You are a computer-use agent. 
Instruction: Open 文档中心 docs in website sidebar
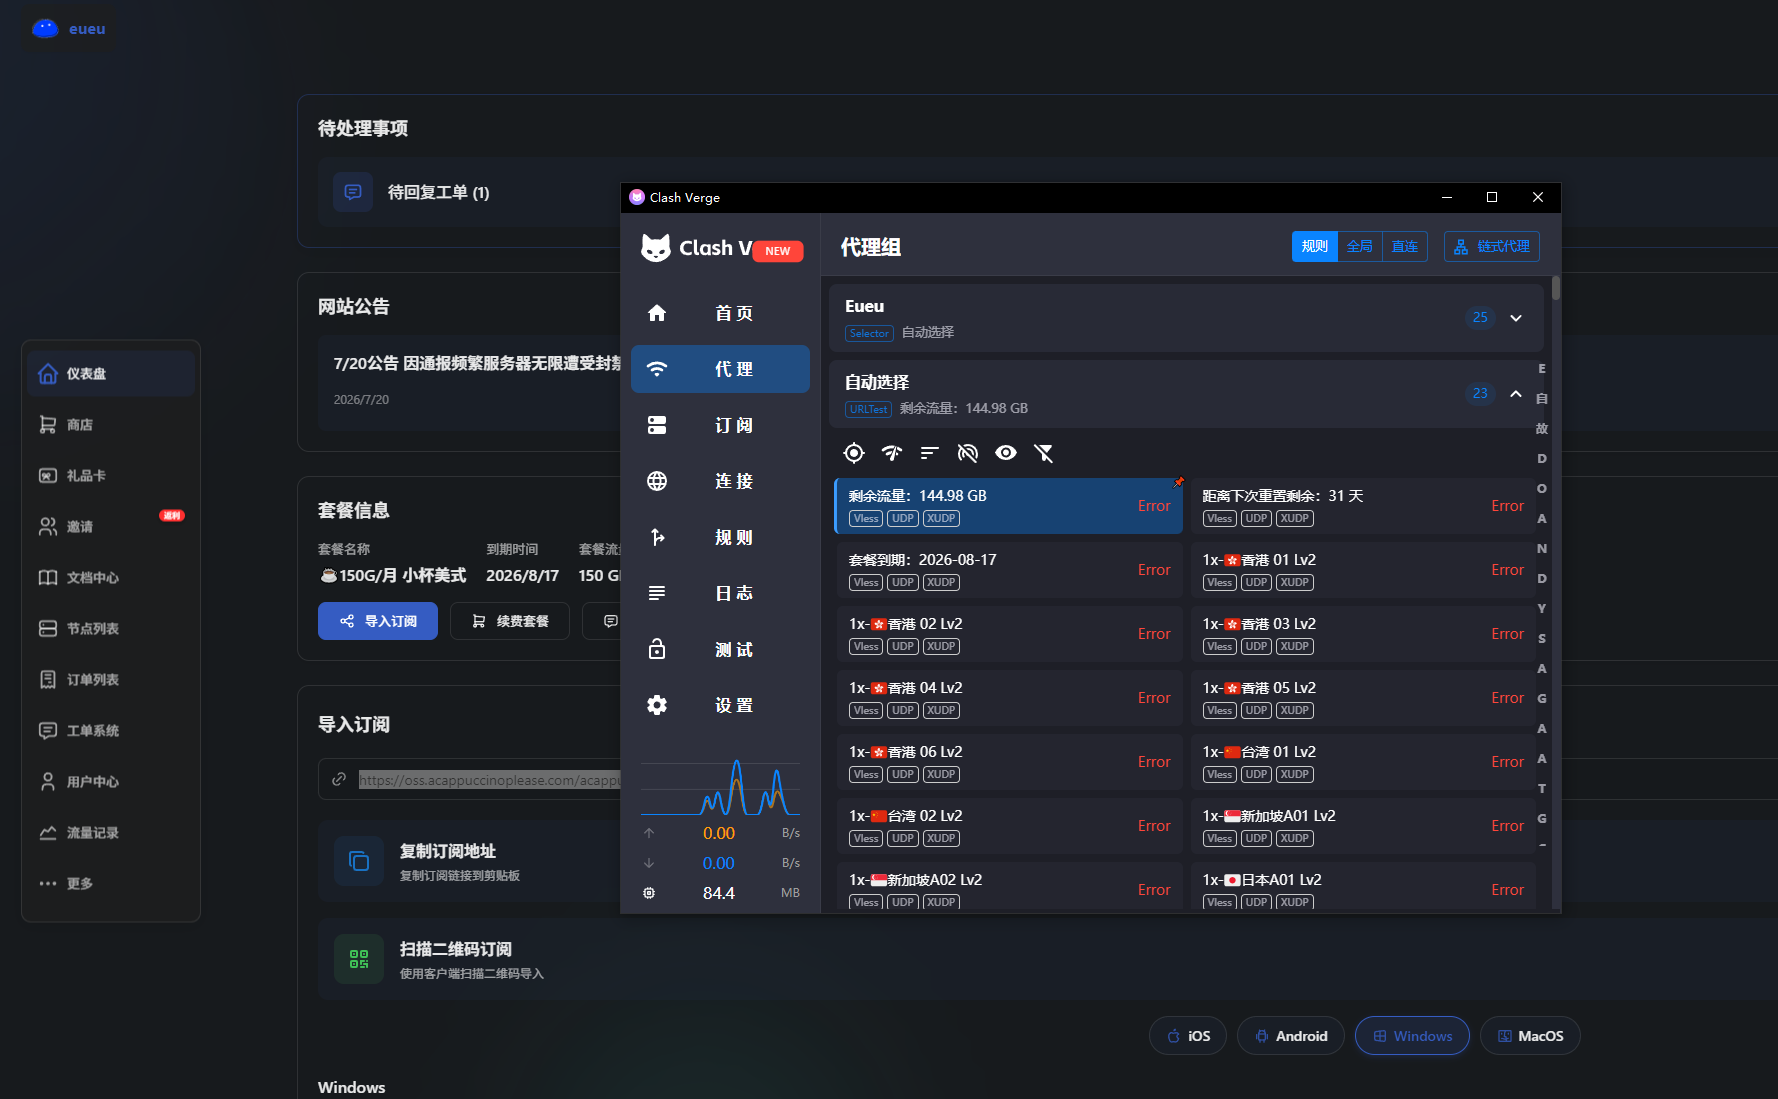click(111, 578)
